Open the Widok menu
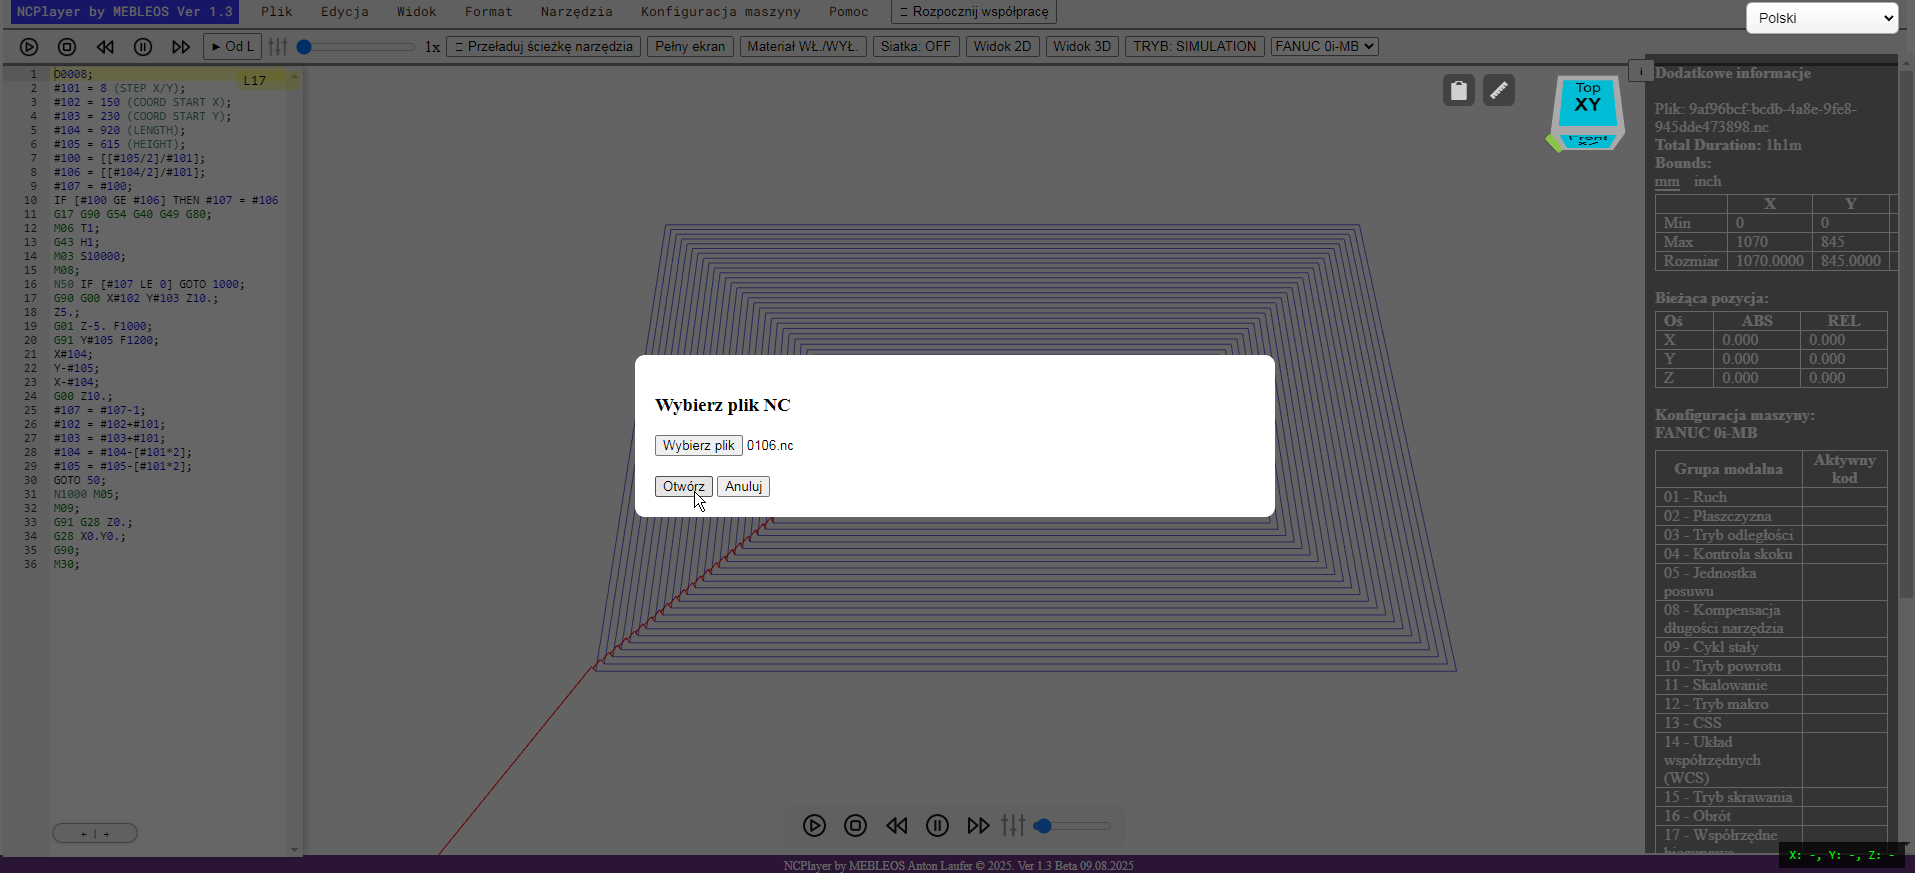The height and width of the screenshot is (873, 1915). point(416,12)
